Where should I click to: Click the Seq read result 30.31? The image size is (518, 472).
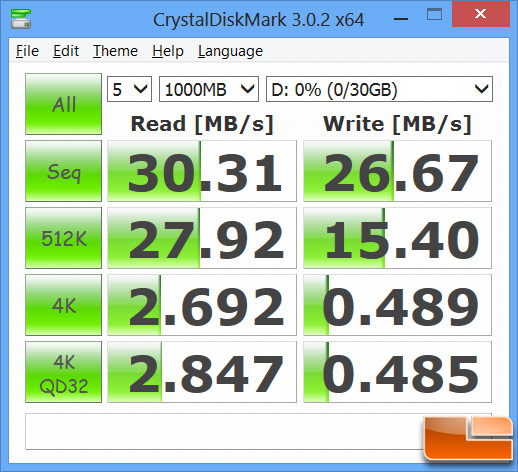(x=202, y=171)
